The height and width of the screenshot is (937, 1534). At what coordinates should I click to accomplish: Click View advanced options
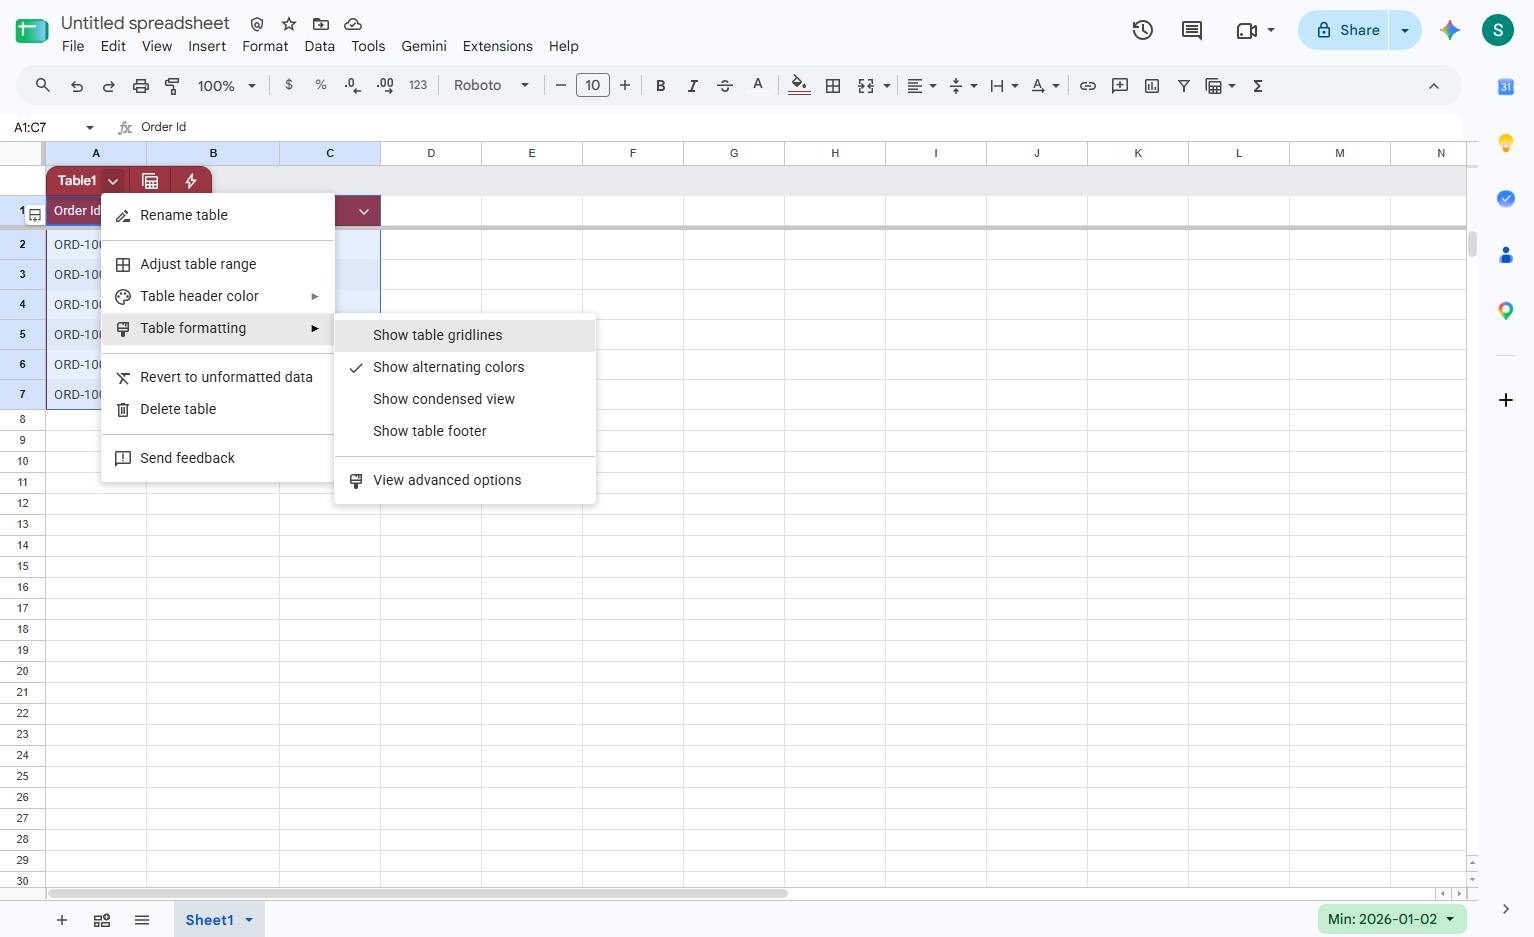coord(465,480)
